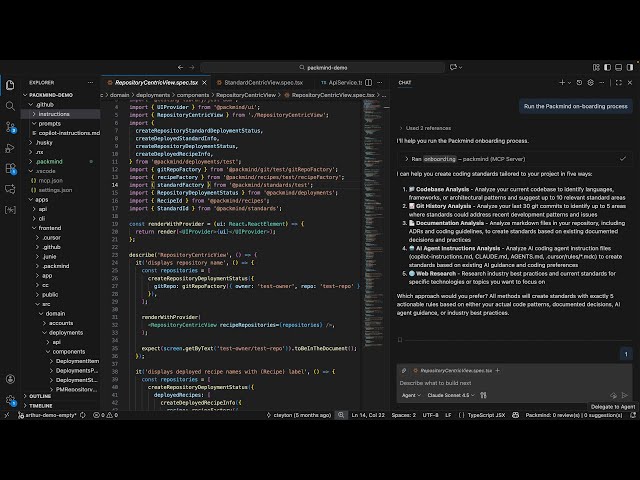Open the Run and Debug view
640x480 pixels.
(x=10, y=148)
